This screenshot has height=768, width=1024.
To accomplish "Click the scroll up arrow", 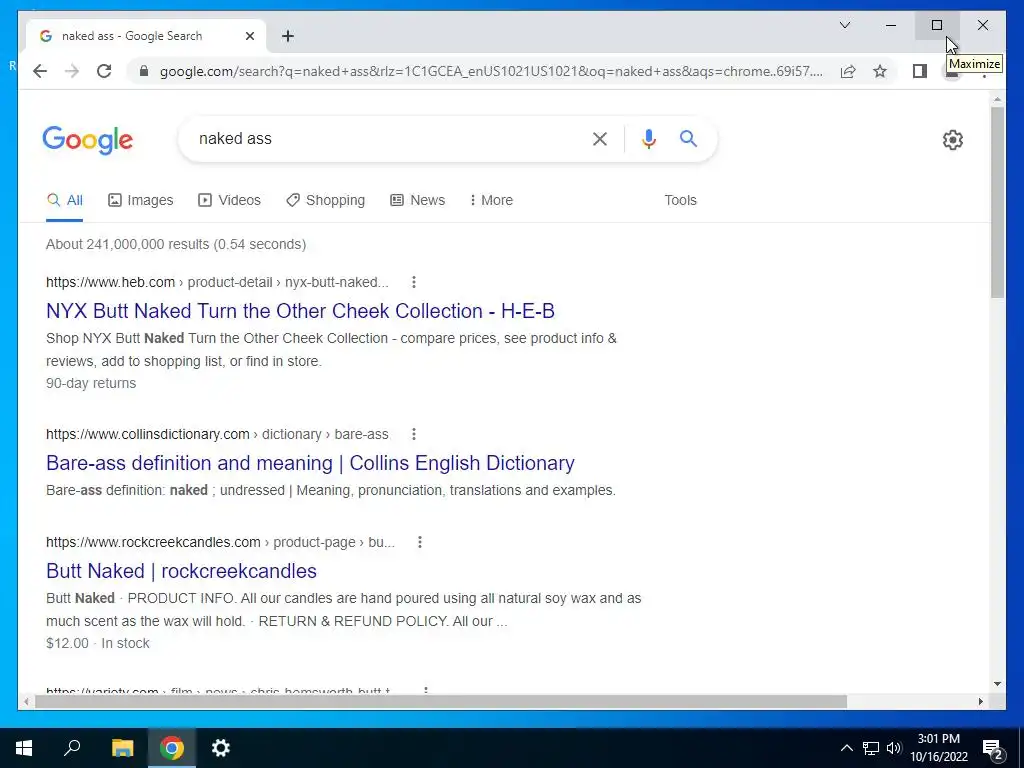I will (997, 100).
